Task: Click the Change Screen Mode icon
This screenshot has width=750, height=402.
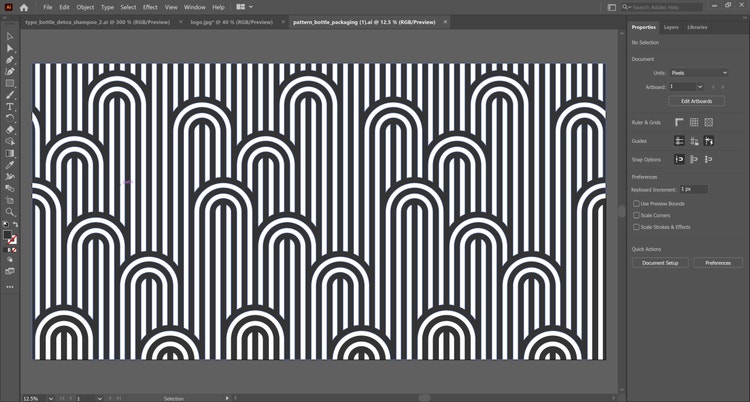Action: click(x=10, y=271)
